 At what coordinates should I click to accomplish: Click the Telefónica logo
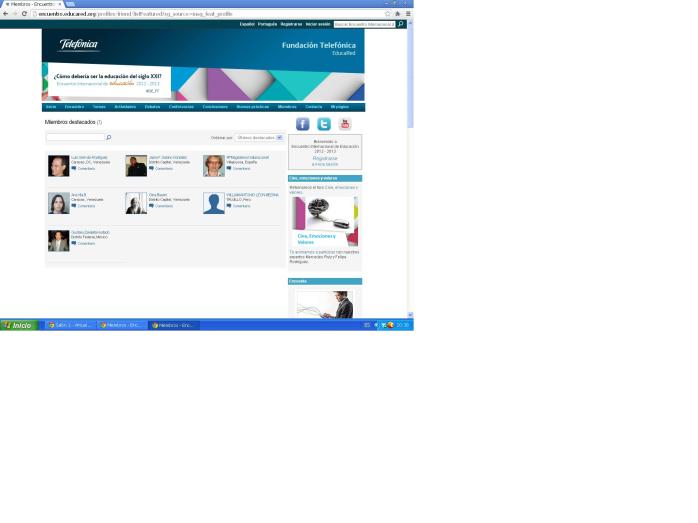(79, 45)
